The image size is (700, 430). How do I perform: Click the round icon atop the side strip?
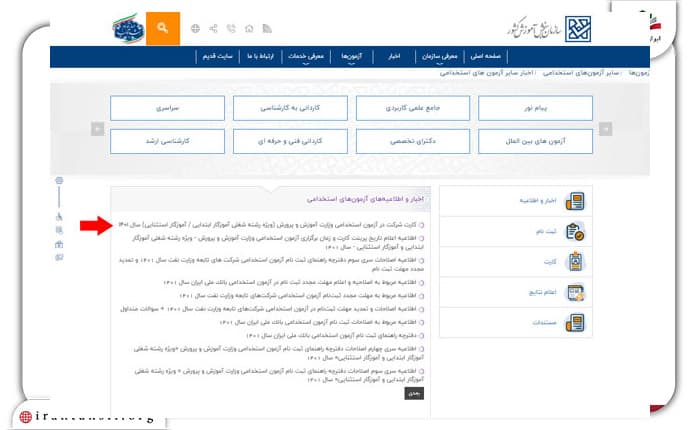click(59, 180)
